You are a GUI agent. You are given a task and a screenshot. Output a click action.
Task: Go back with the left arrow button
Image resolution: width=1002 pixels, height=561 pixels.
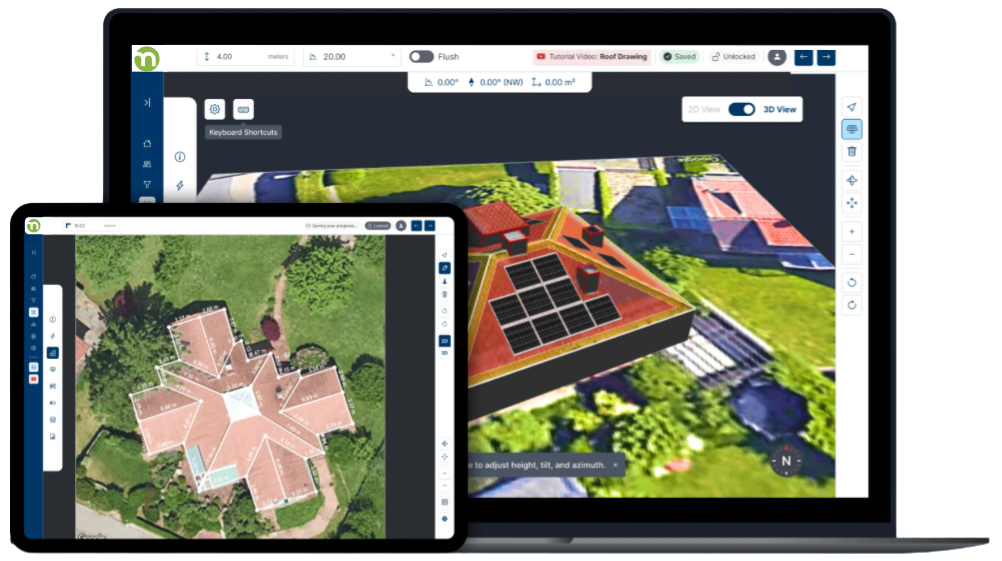804,57
